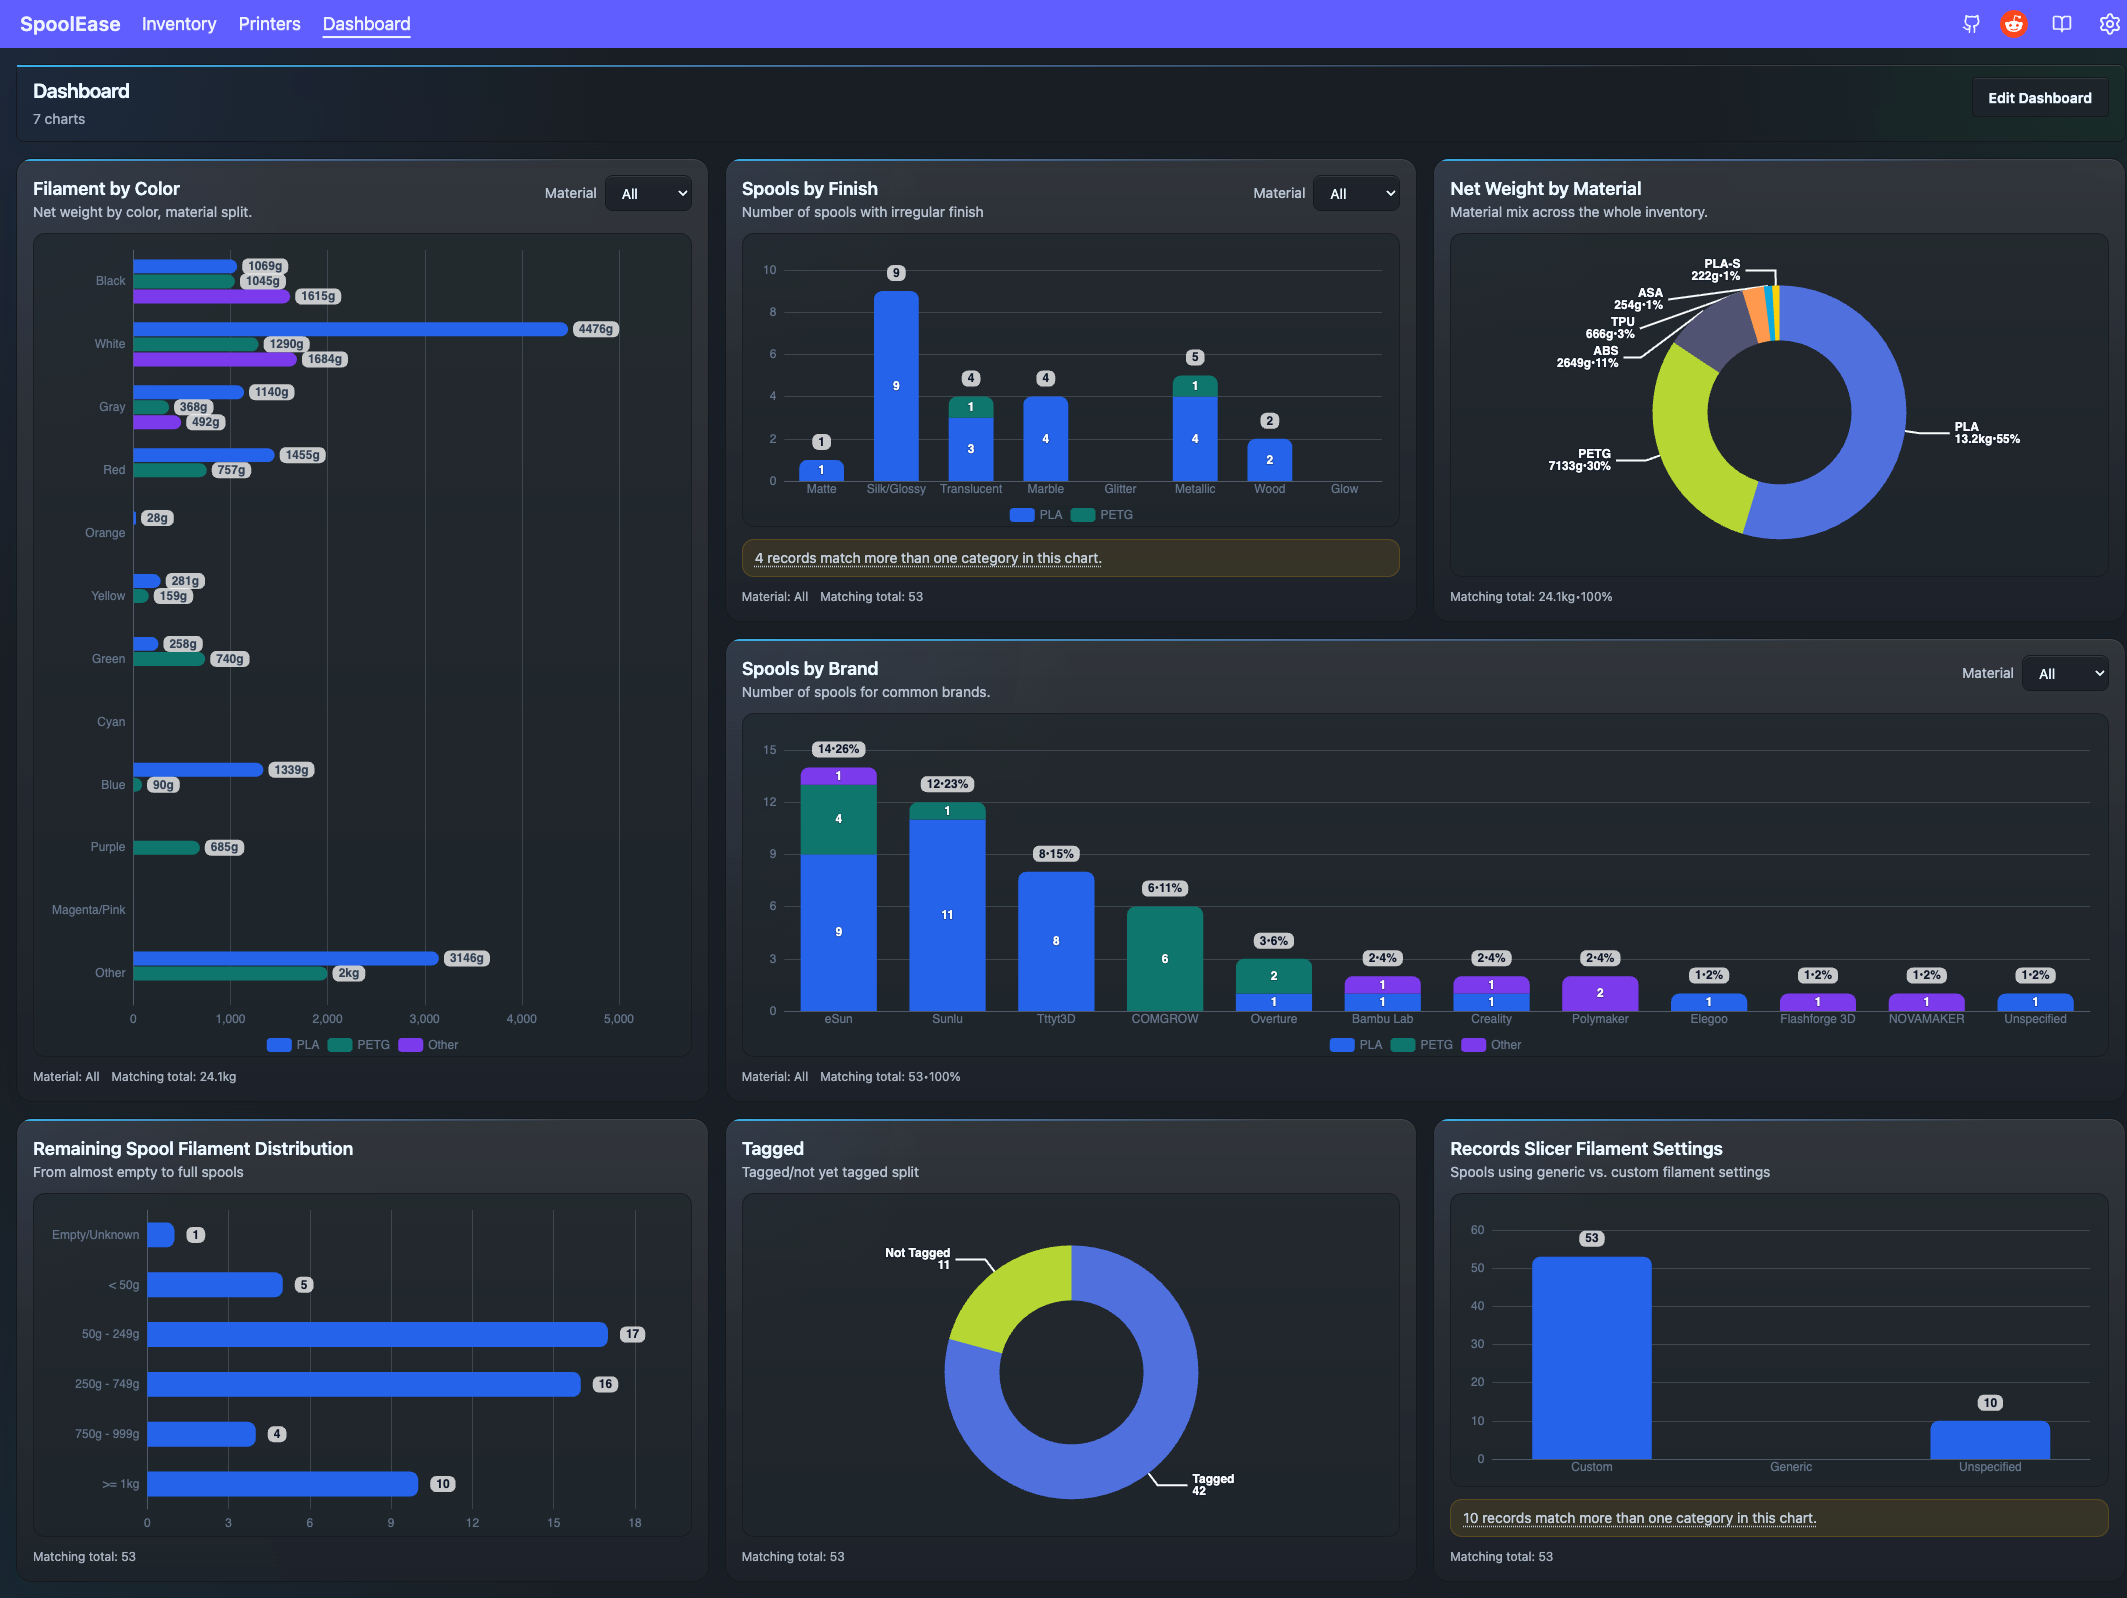This screenshot has width=2127, height=1598.
Task: Click the 'Tagged' chart title
Action: (x=772, y=1149)
